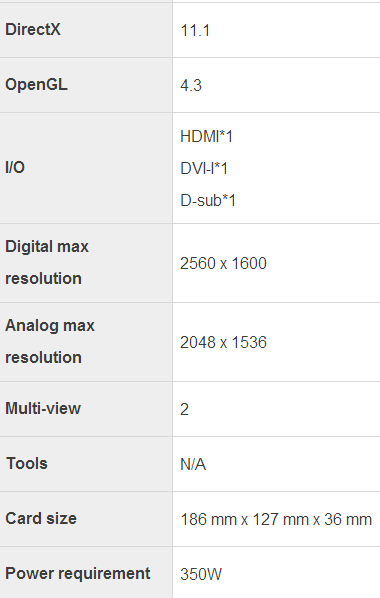380x598 pixels.
Task: Select the D-sub*1 entry
Action: pos(208,201)
